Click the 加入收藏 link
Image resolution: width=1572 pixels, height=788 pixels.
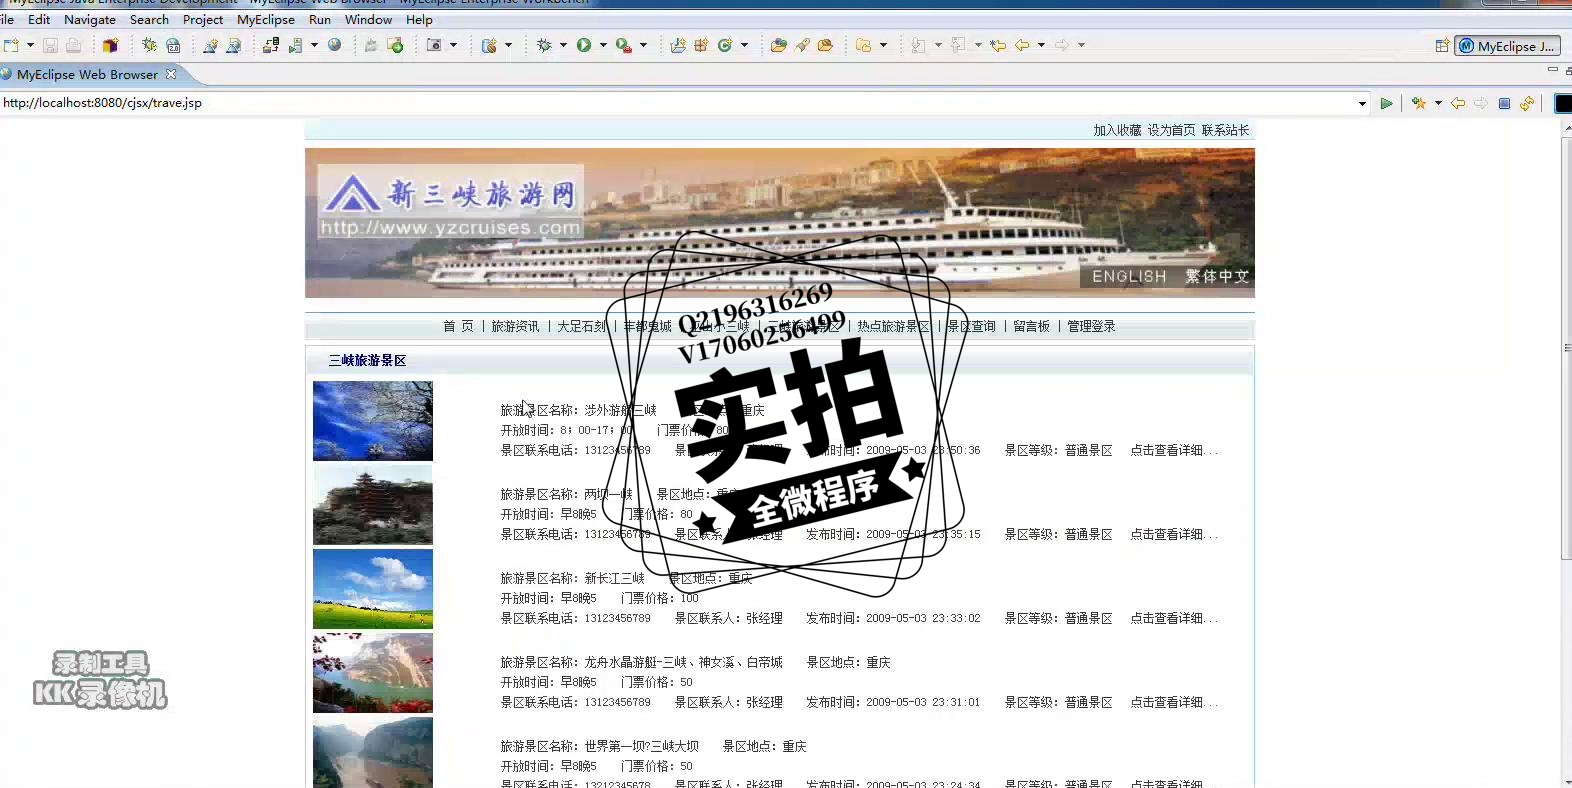click(x=1117, y=130)
